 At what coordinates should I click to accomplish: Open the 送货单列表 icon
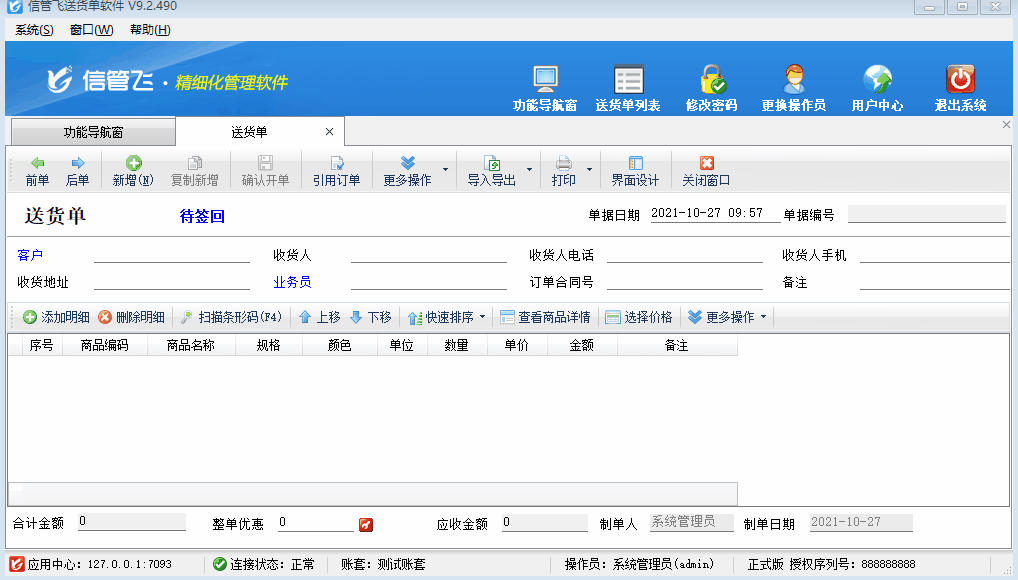[628, 80]
